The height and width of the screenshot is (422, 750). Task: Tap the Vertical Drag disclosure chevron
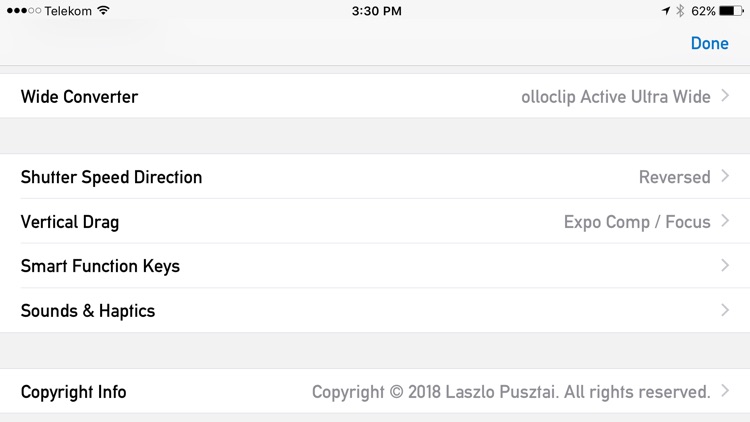pyautogui.click(x=725, y=221)
